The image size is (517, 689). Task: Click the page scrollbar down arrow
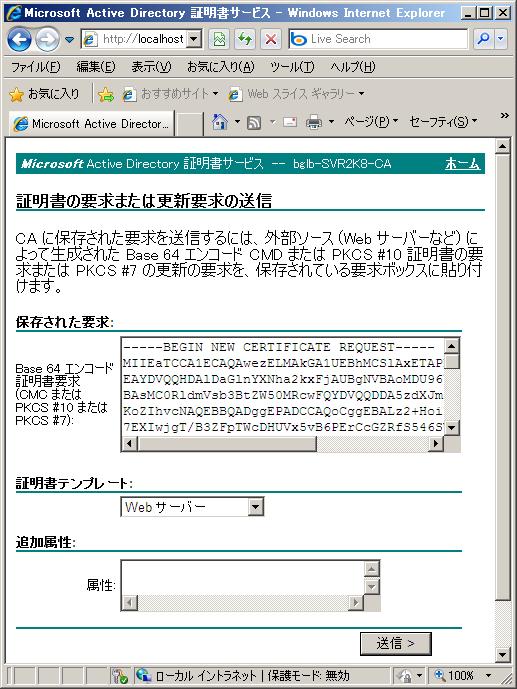point(503,654)
